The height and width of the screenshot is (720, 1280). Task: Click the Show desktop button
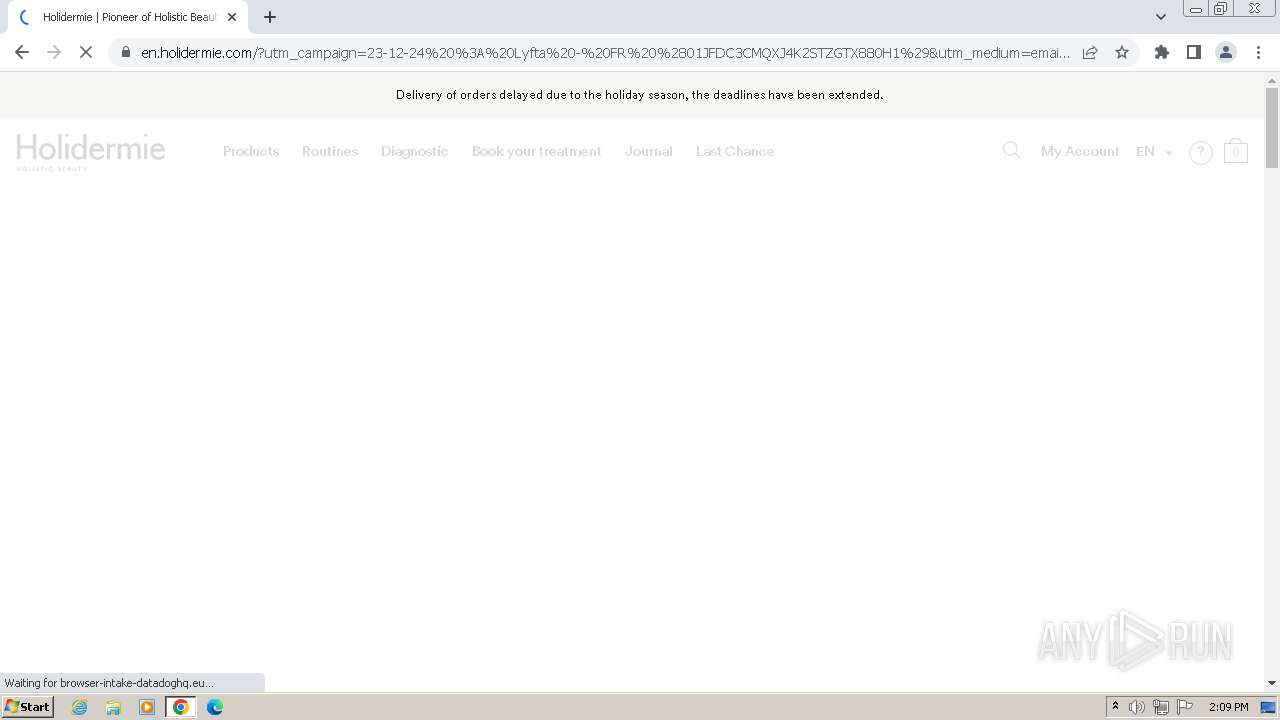[1269, 707]
